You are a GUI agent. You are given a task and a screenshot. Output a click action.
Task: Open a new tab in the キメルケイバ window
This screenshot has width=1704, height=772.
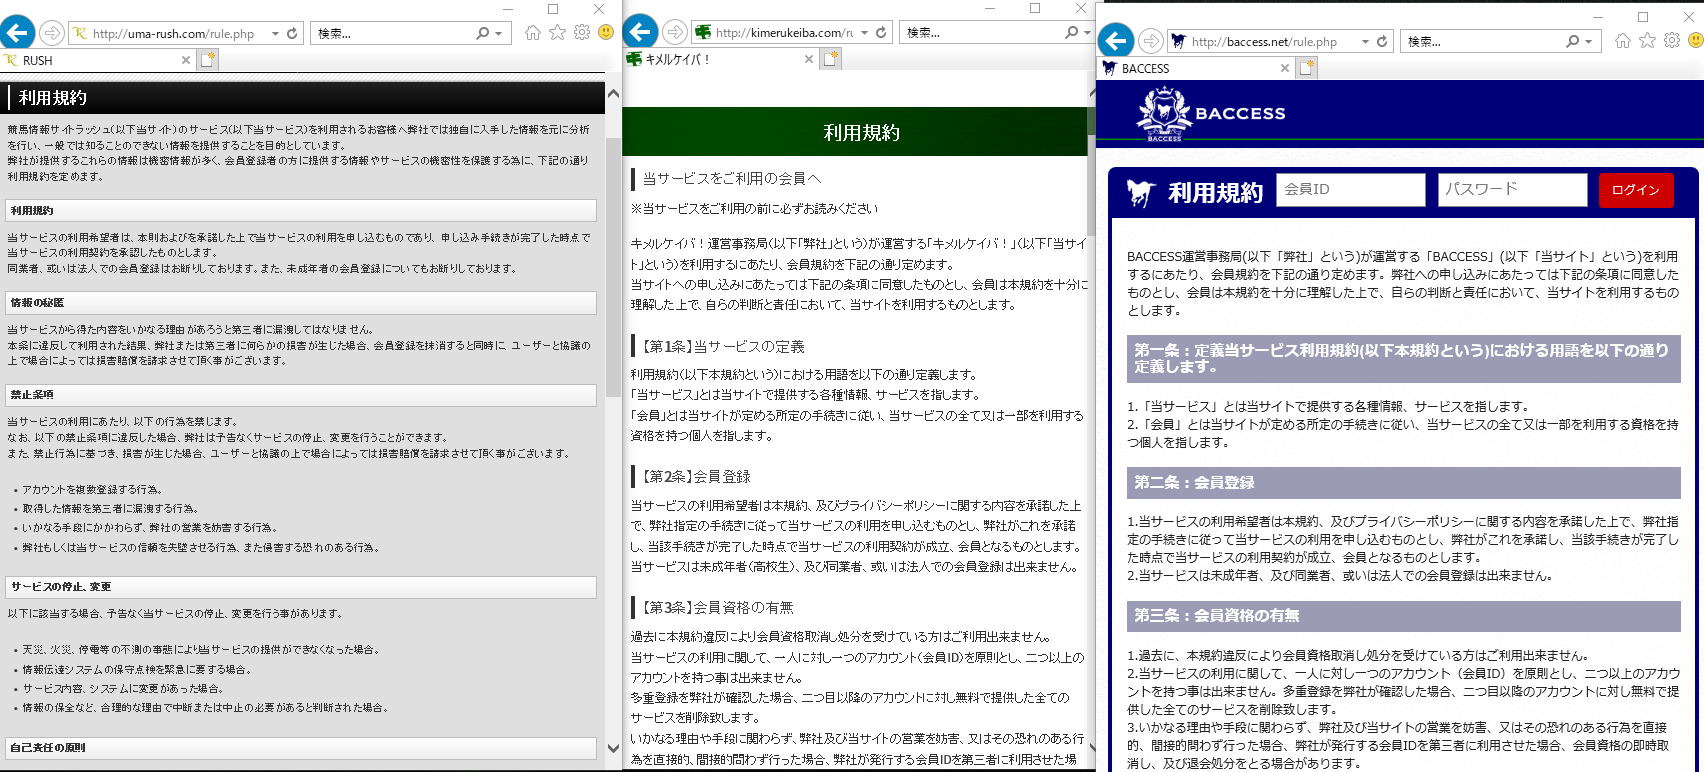tap(831, 59)
